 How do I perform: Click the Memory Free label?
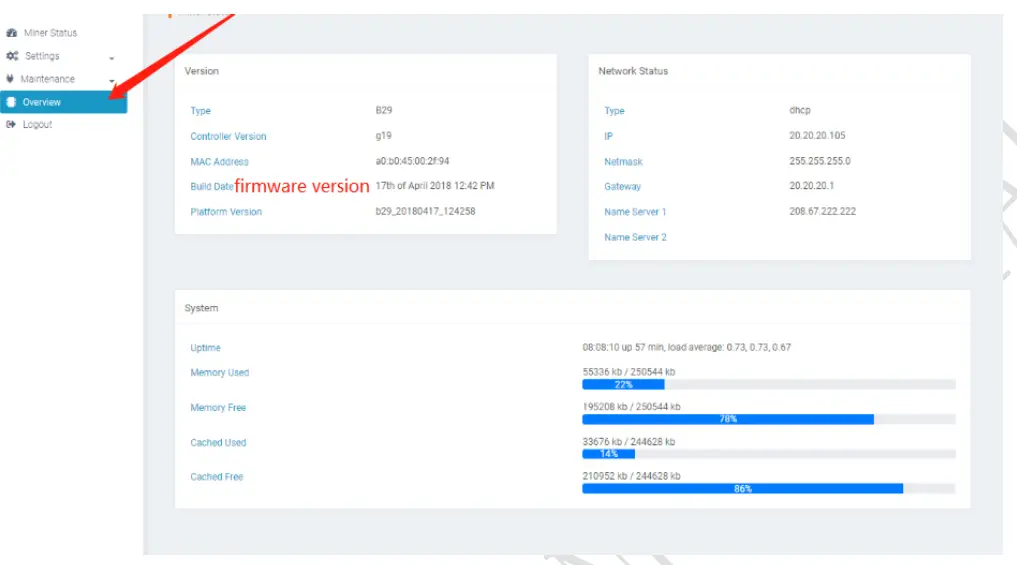[218, 407]
